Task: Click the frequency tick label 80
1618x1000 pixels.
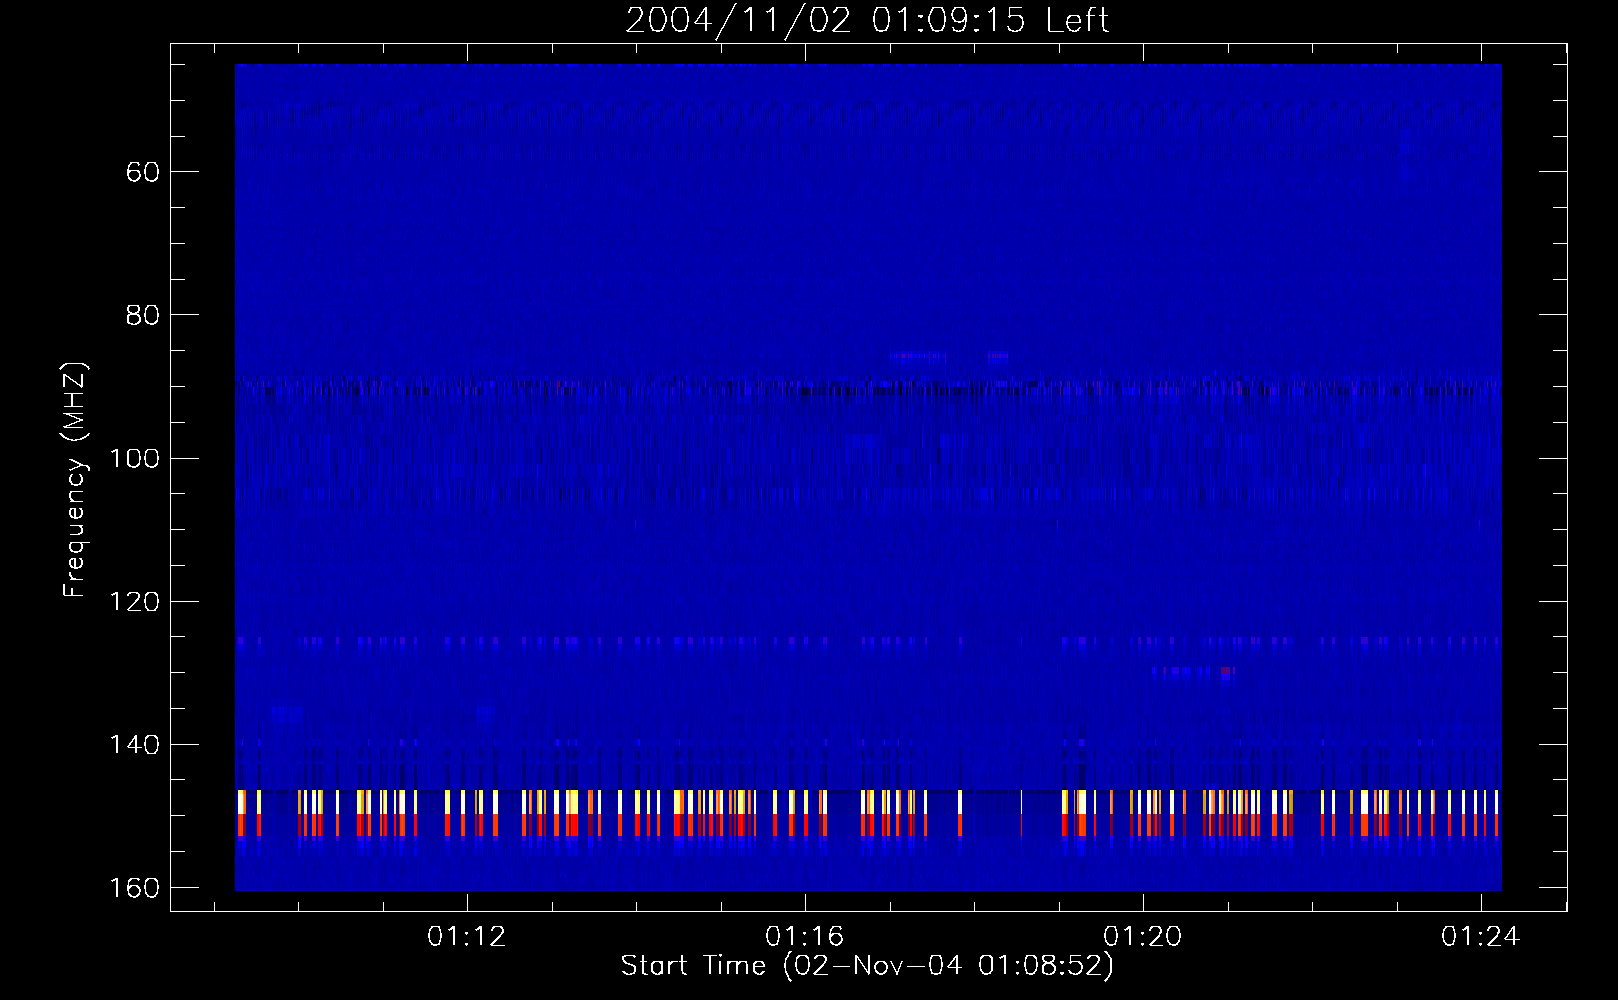Action: click(143, 315)
